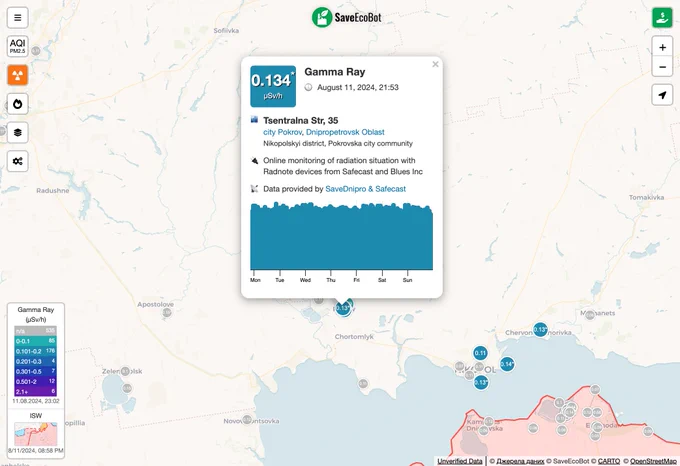Open the Unverified Data link

(459, 461)
